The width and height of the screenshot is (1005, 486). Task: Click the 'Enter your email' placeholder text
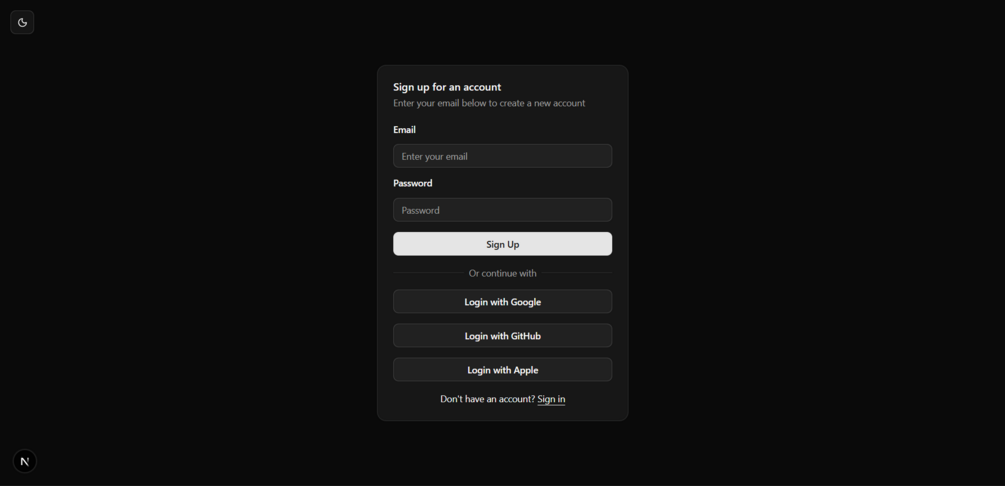[x=435, y=156]
